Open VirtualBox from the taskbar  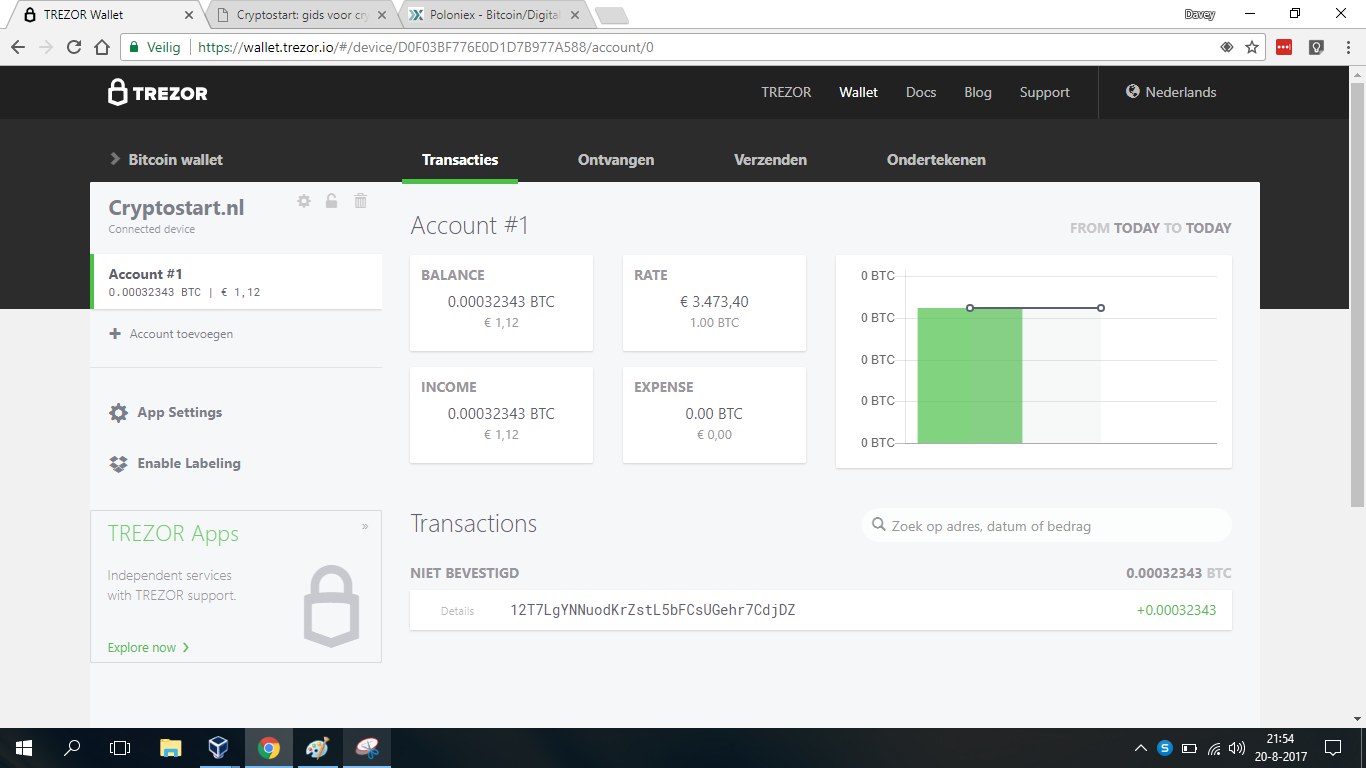click(x=219, y=748)
